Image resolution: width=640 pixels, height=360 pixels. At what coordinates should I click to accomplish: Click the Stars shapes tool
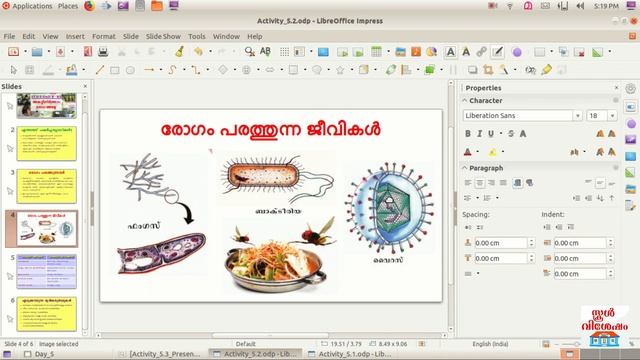click(x=340, y=70)
